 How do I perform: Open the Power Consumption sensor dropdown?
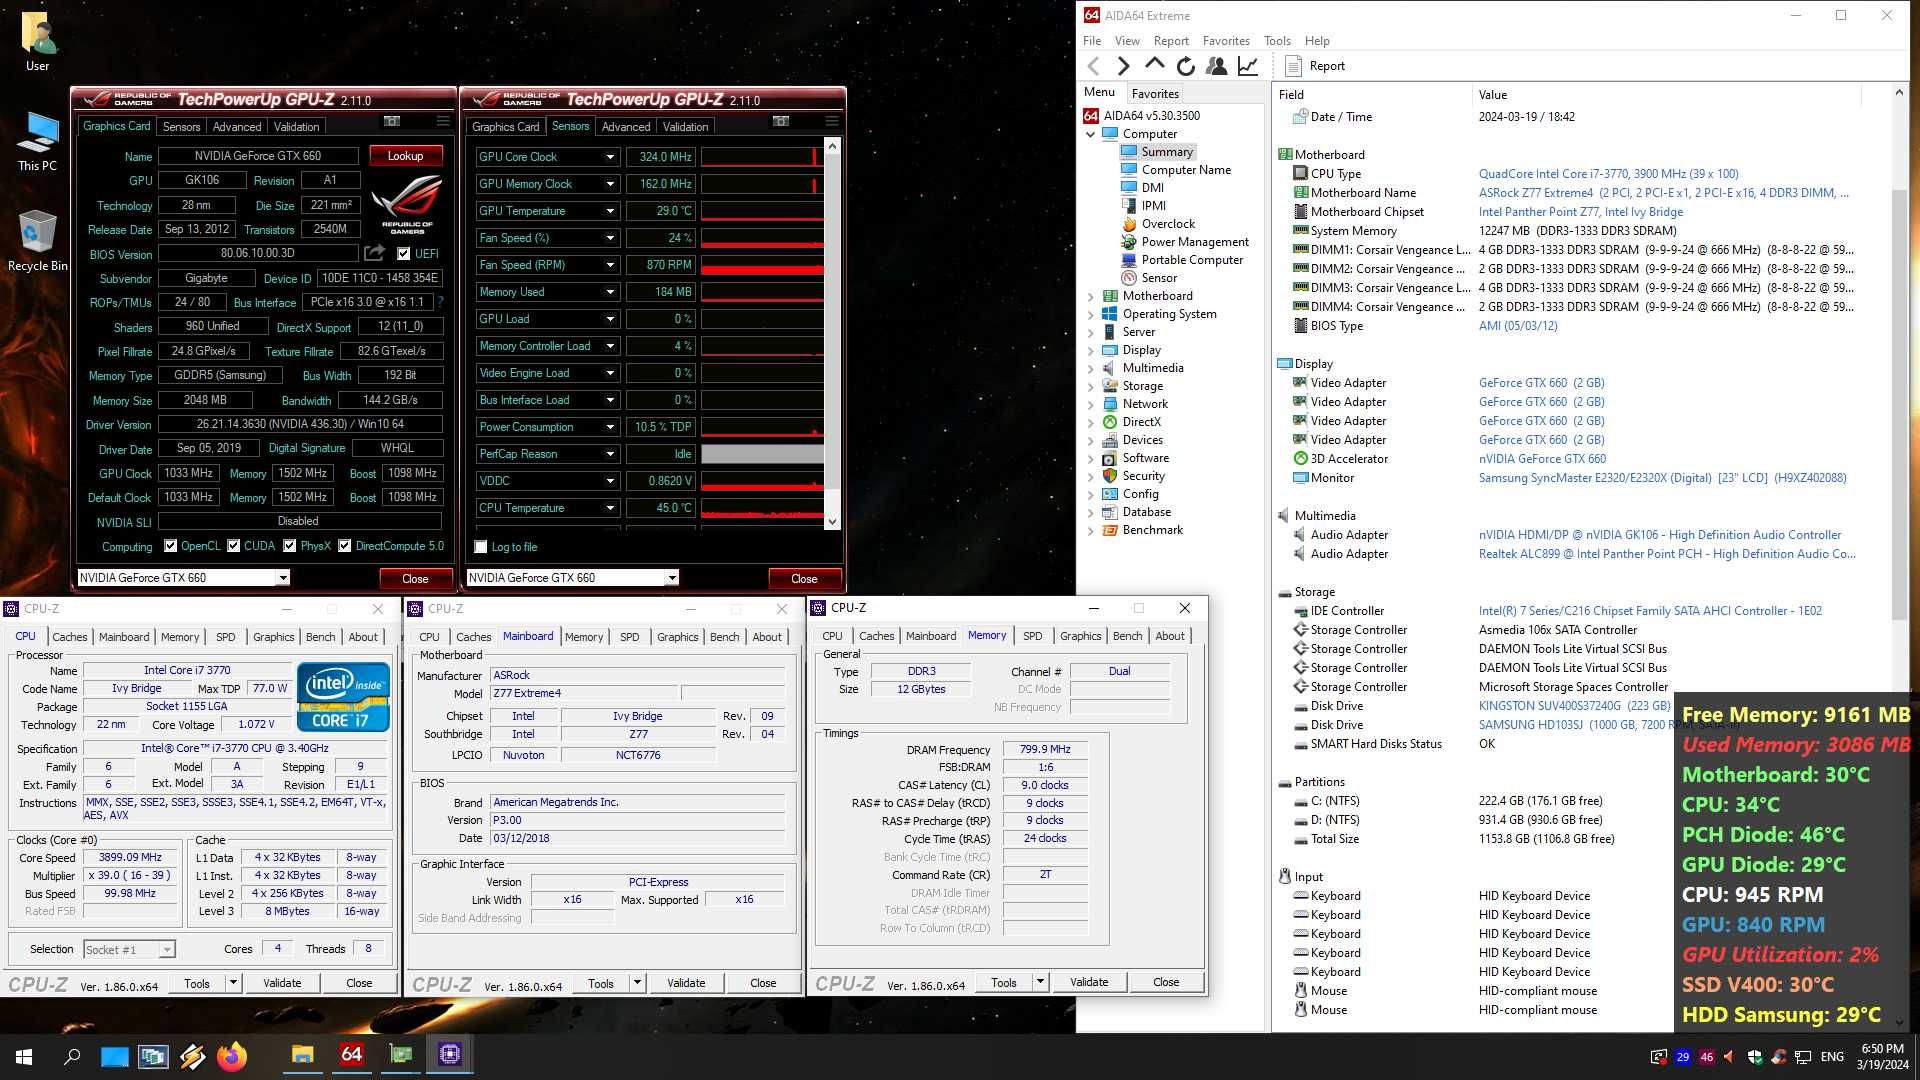point(610,427)
